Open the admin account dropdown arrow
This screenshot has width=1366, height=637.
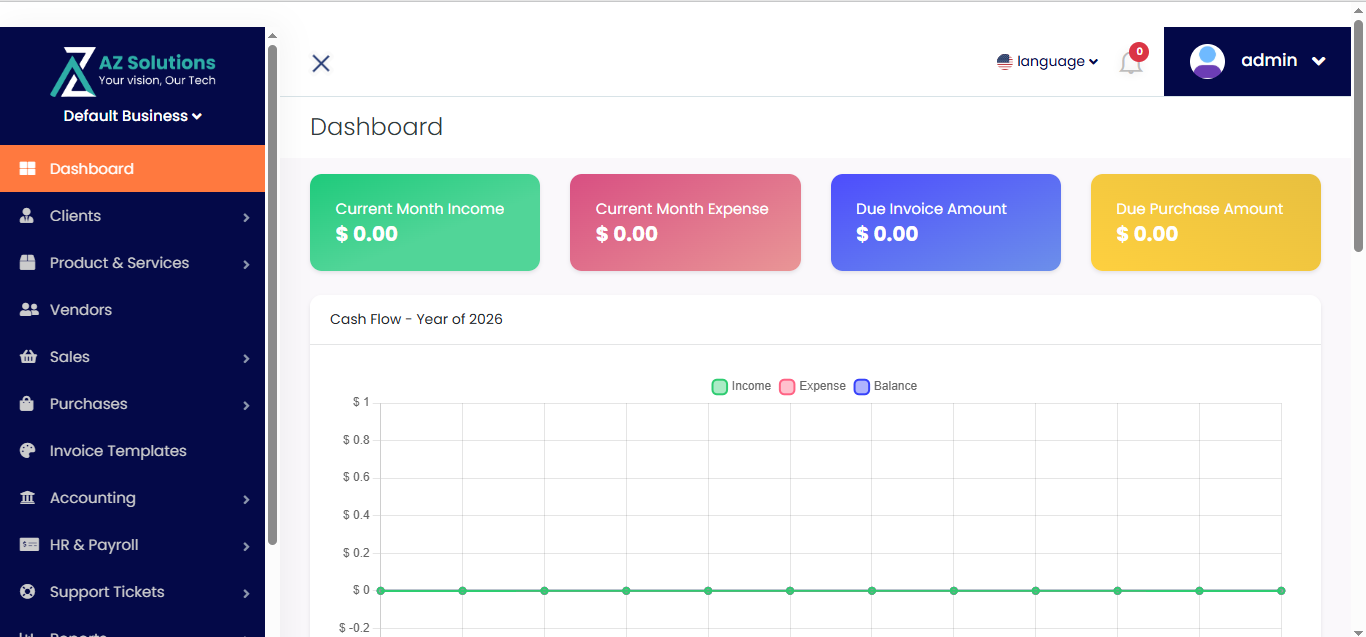pyautogui.click(x=1319, y=61)
